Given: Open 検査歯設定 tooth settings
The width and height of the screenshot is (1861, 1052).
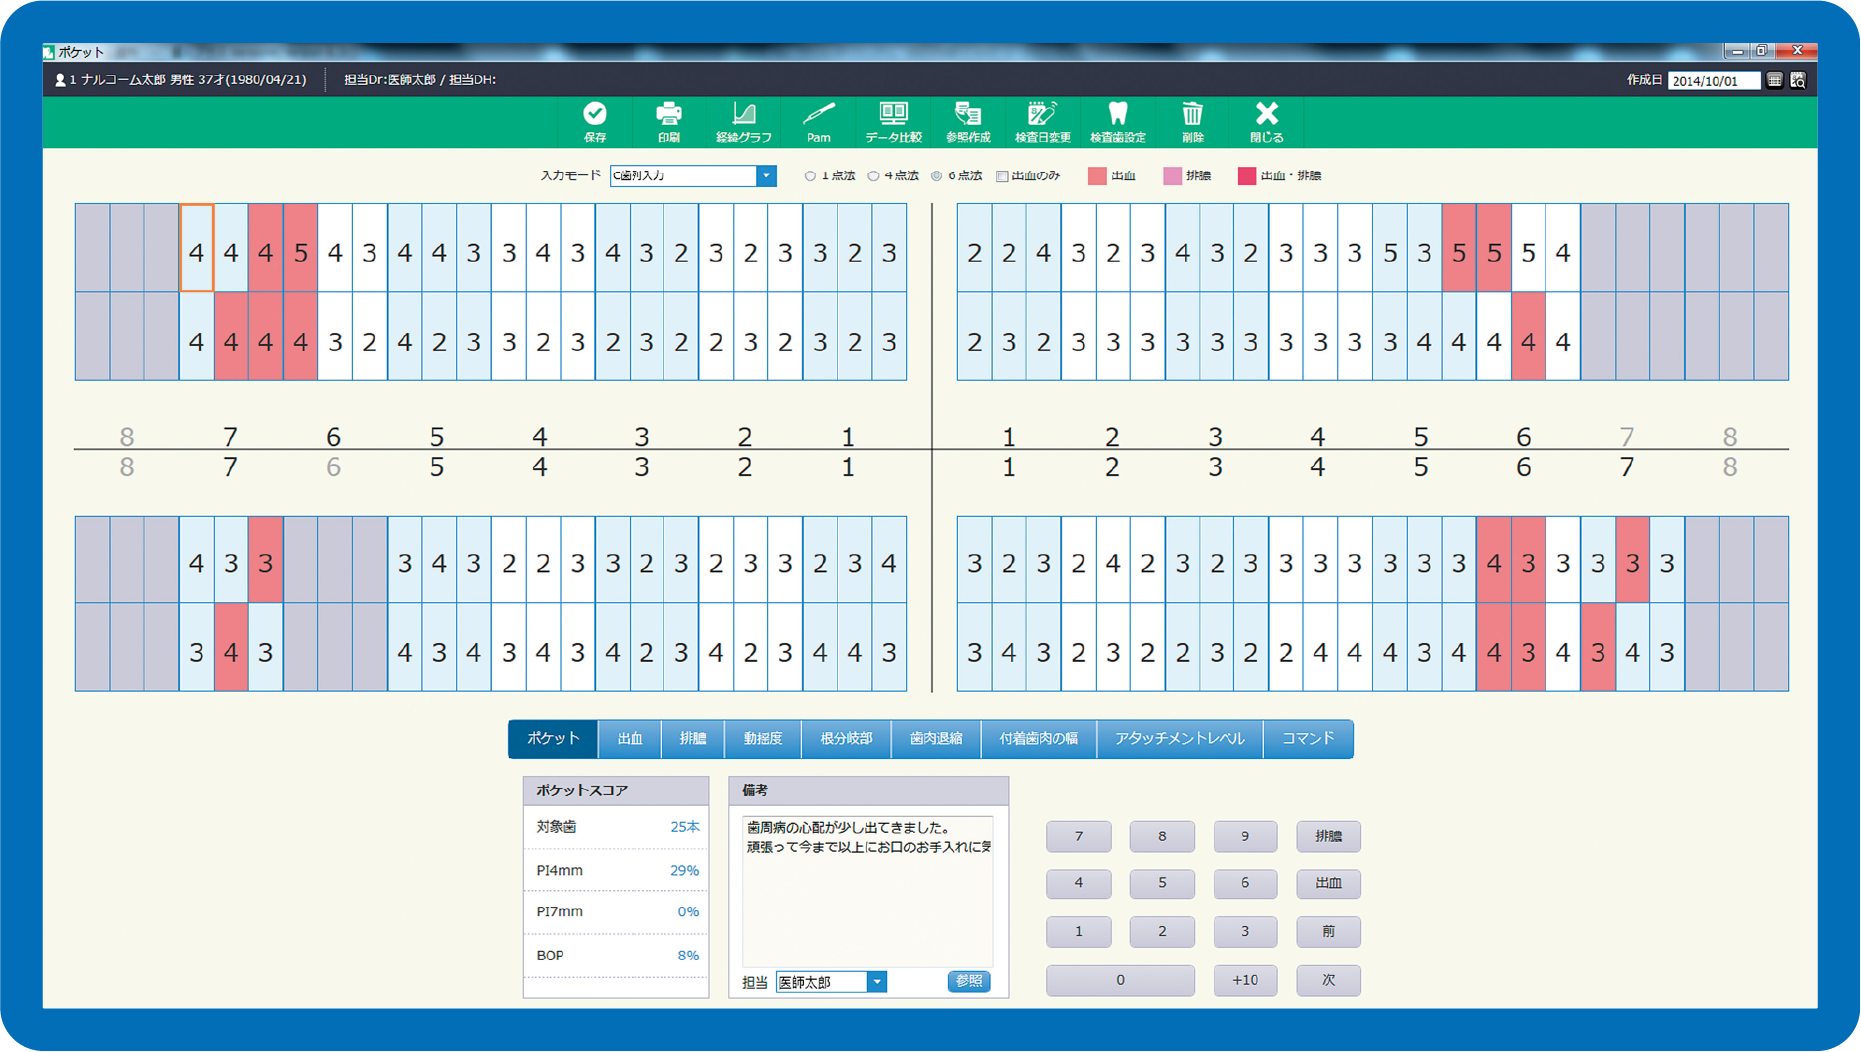Looking at the screenshot, I should [1118, 122].
